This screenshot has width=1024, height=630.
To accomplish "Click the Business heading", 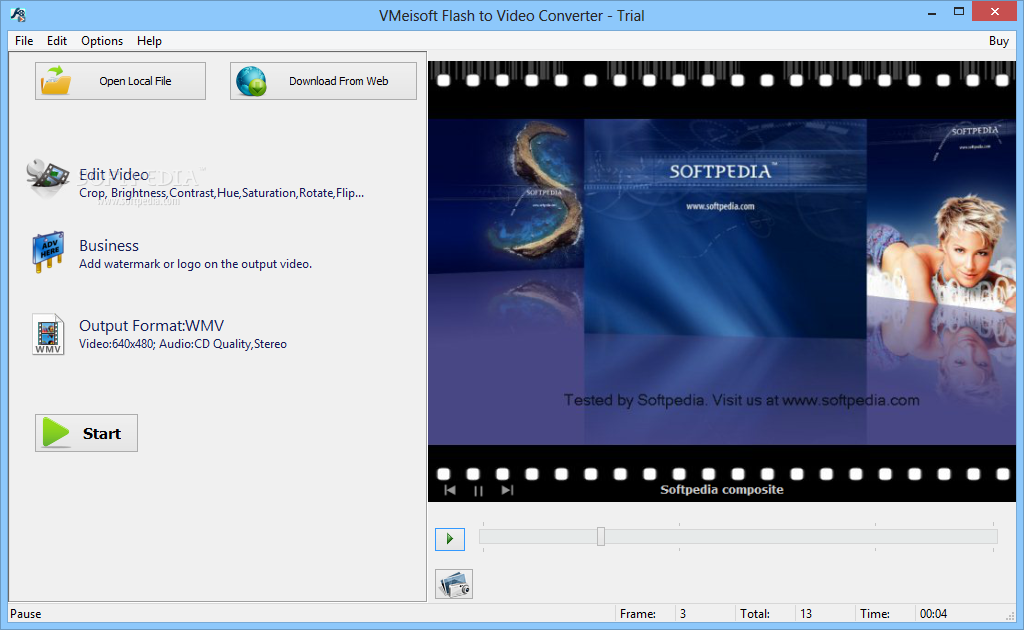I will point(109,245).
